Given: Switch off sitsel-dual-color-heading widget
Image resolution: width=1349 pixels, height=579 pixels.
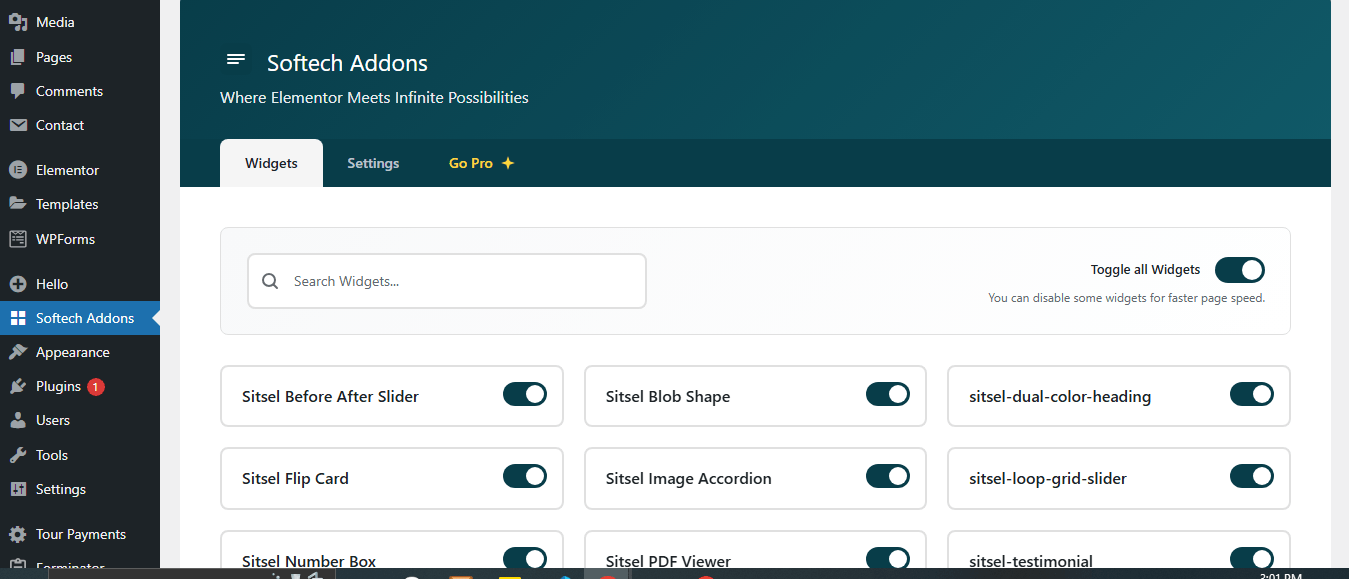Looking at the screenshot, I should tap(1252, 394).
